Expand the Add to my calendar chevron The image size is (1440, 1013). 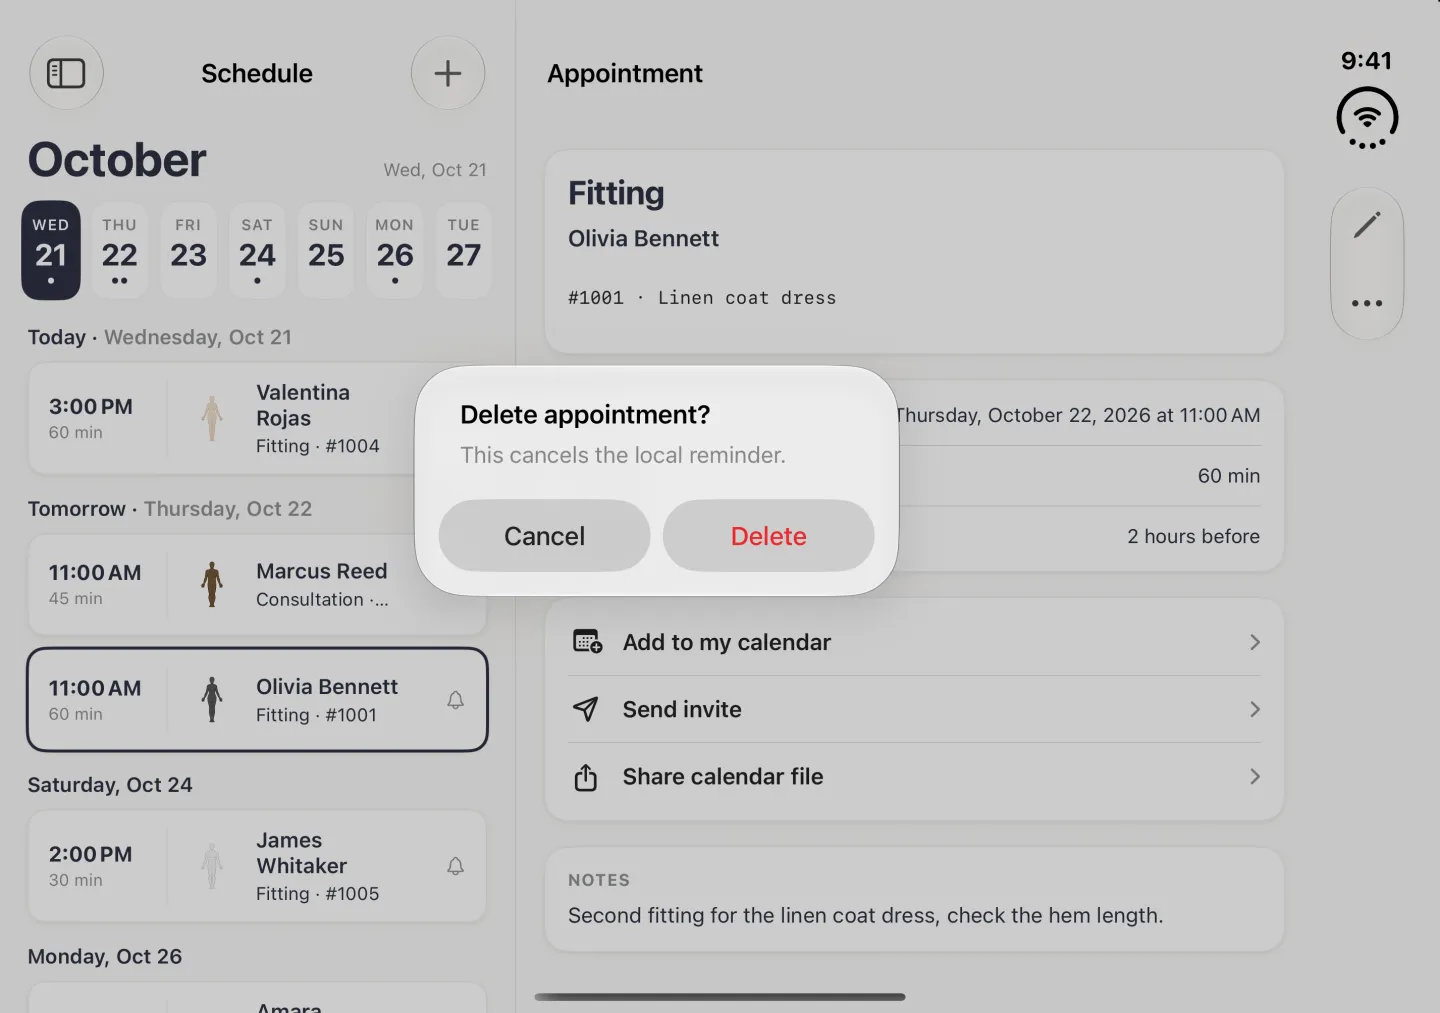[x=1254, y=642]
